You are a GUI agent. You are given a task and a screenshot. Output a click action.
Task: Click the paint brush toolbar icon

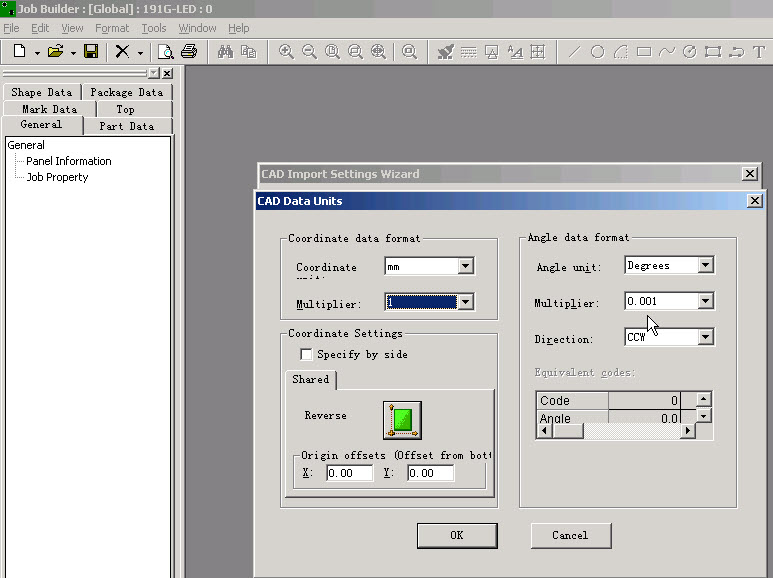[x=446, y=51]
